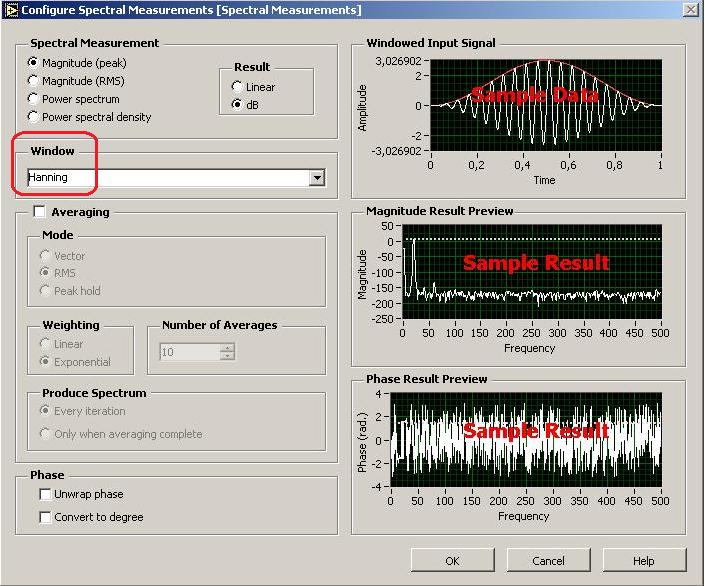Viewport: 705px width, 586px height.
Task: Select Magnitude (RMS) measurement option
Action: [76, 81]
